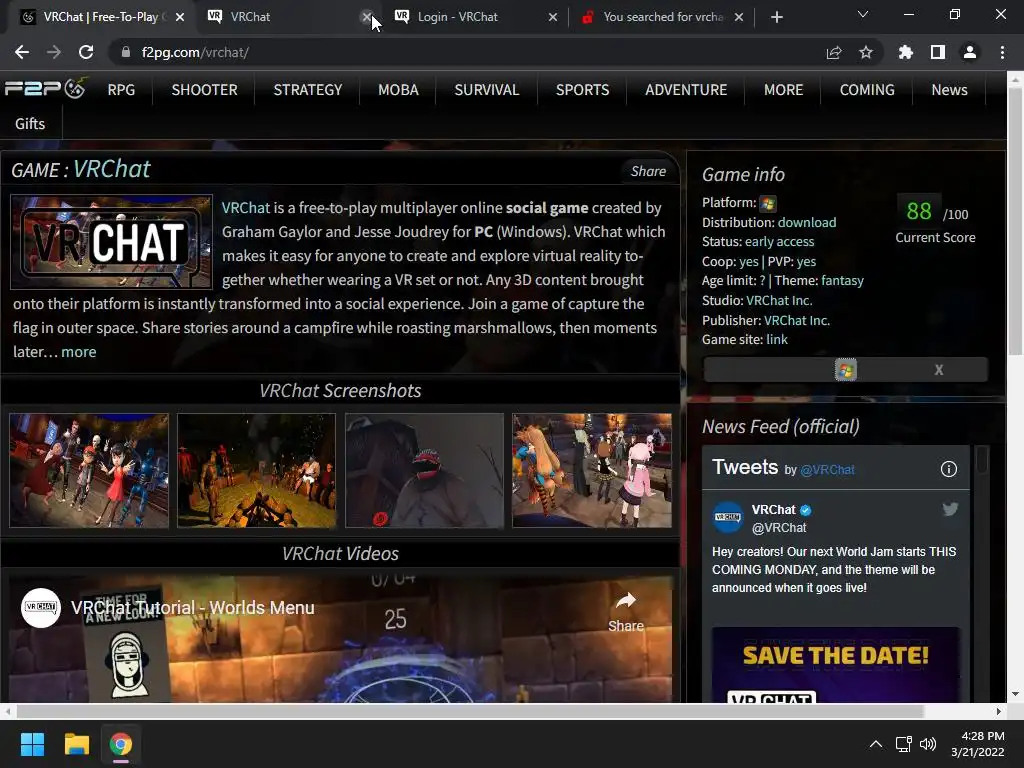The image size is (1024, 768).
Task: Click the network tray icon
Action: (x=904, y=744)
